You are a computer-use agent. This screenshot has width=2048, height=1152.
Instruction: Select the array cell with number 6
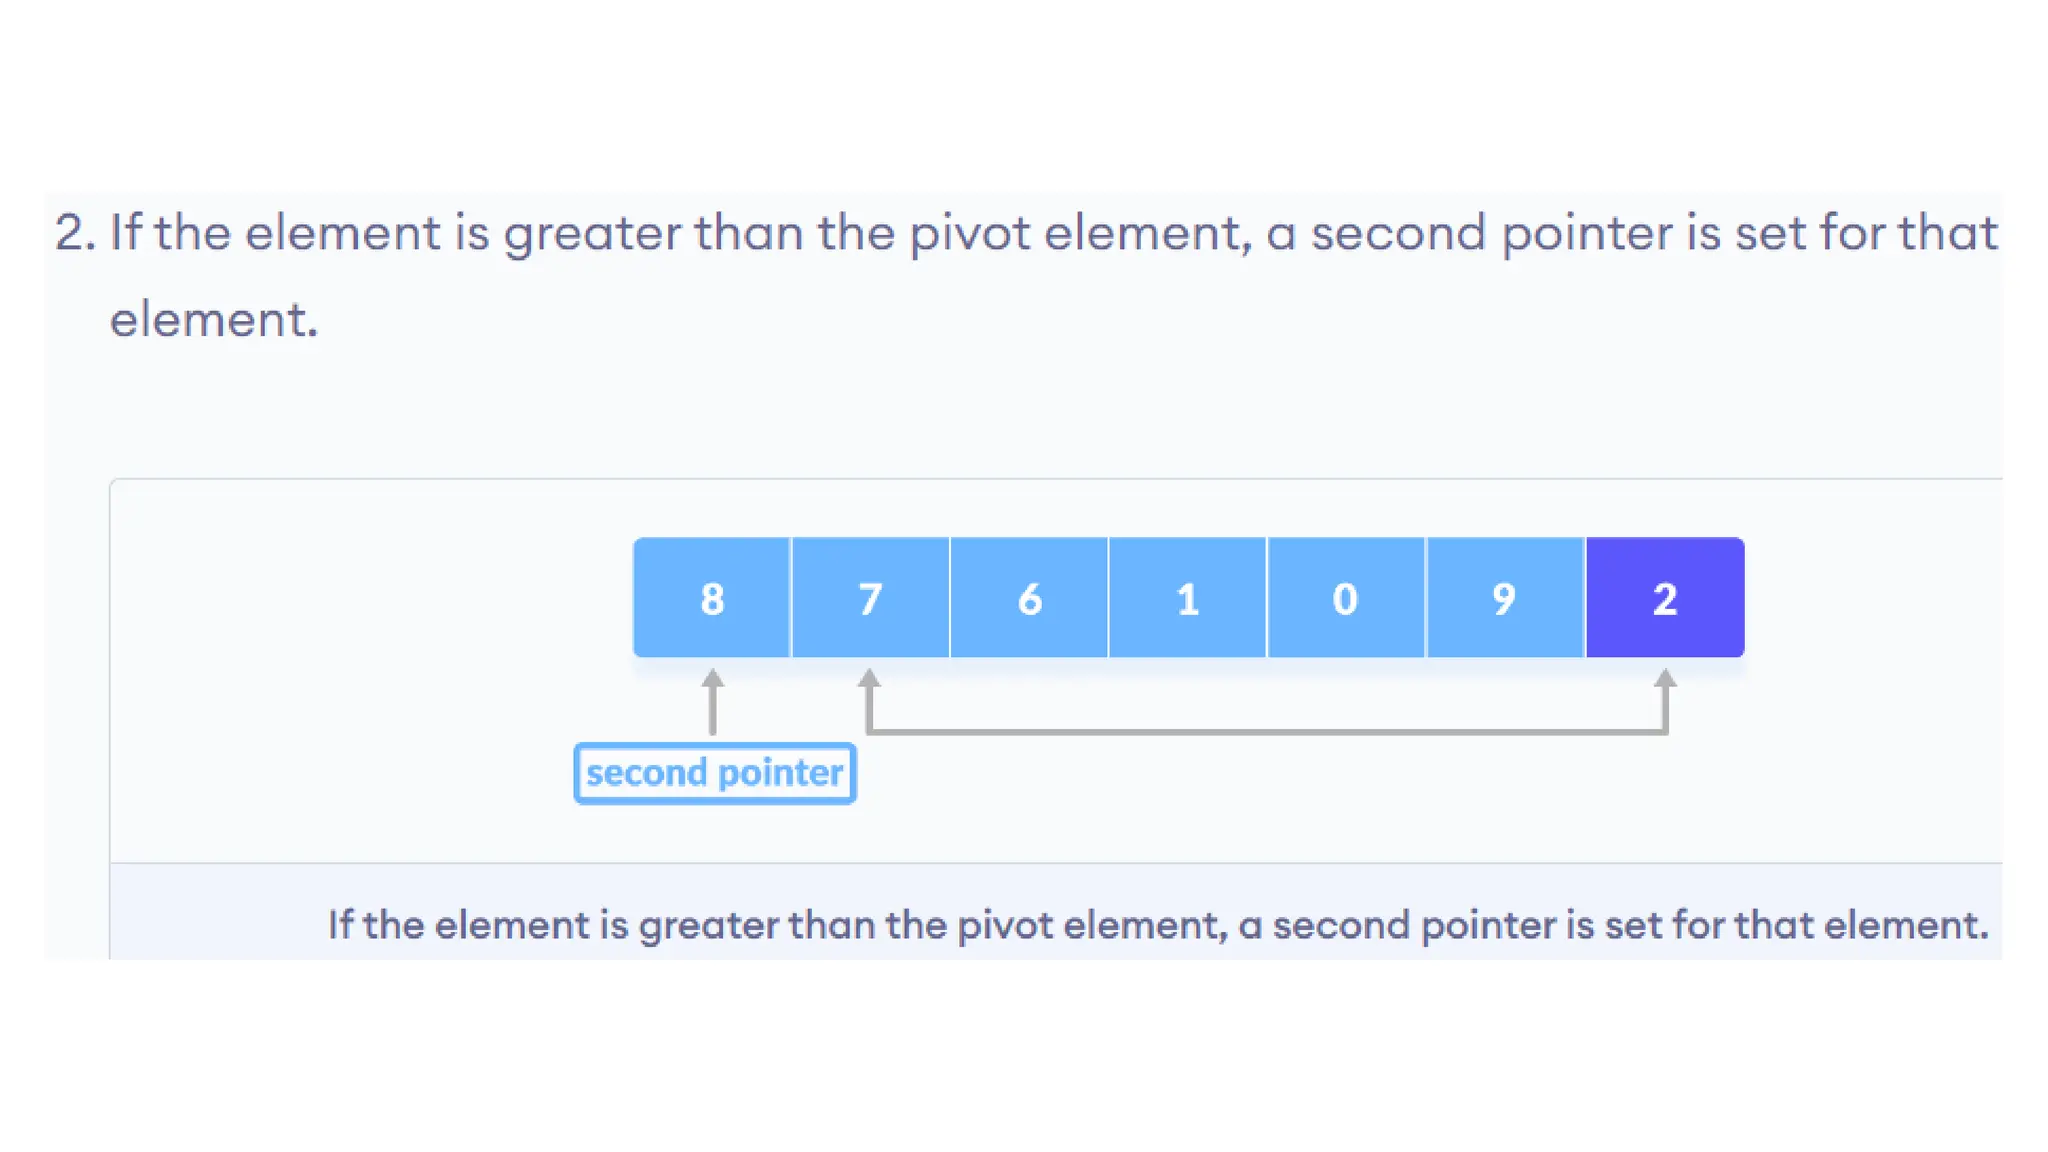click(1029, 597)
